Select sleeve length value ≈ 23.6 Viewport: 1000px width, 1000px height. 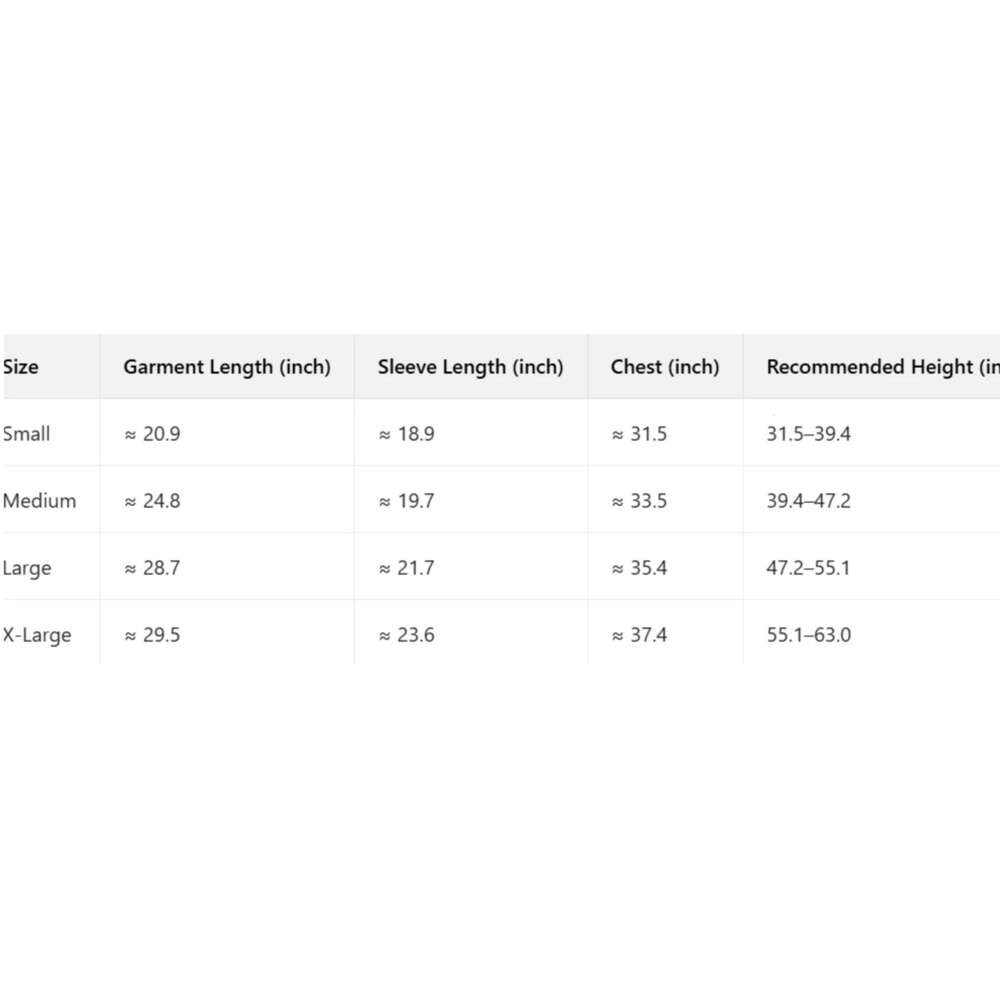(x=407, y=635)
